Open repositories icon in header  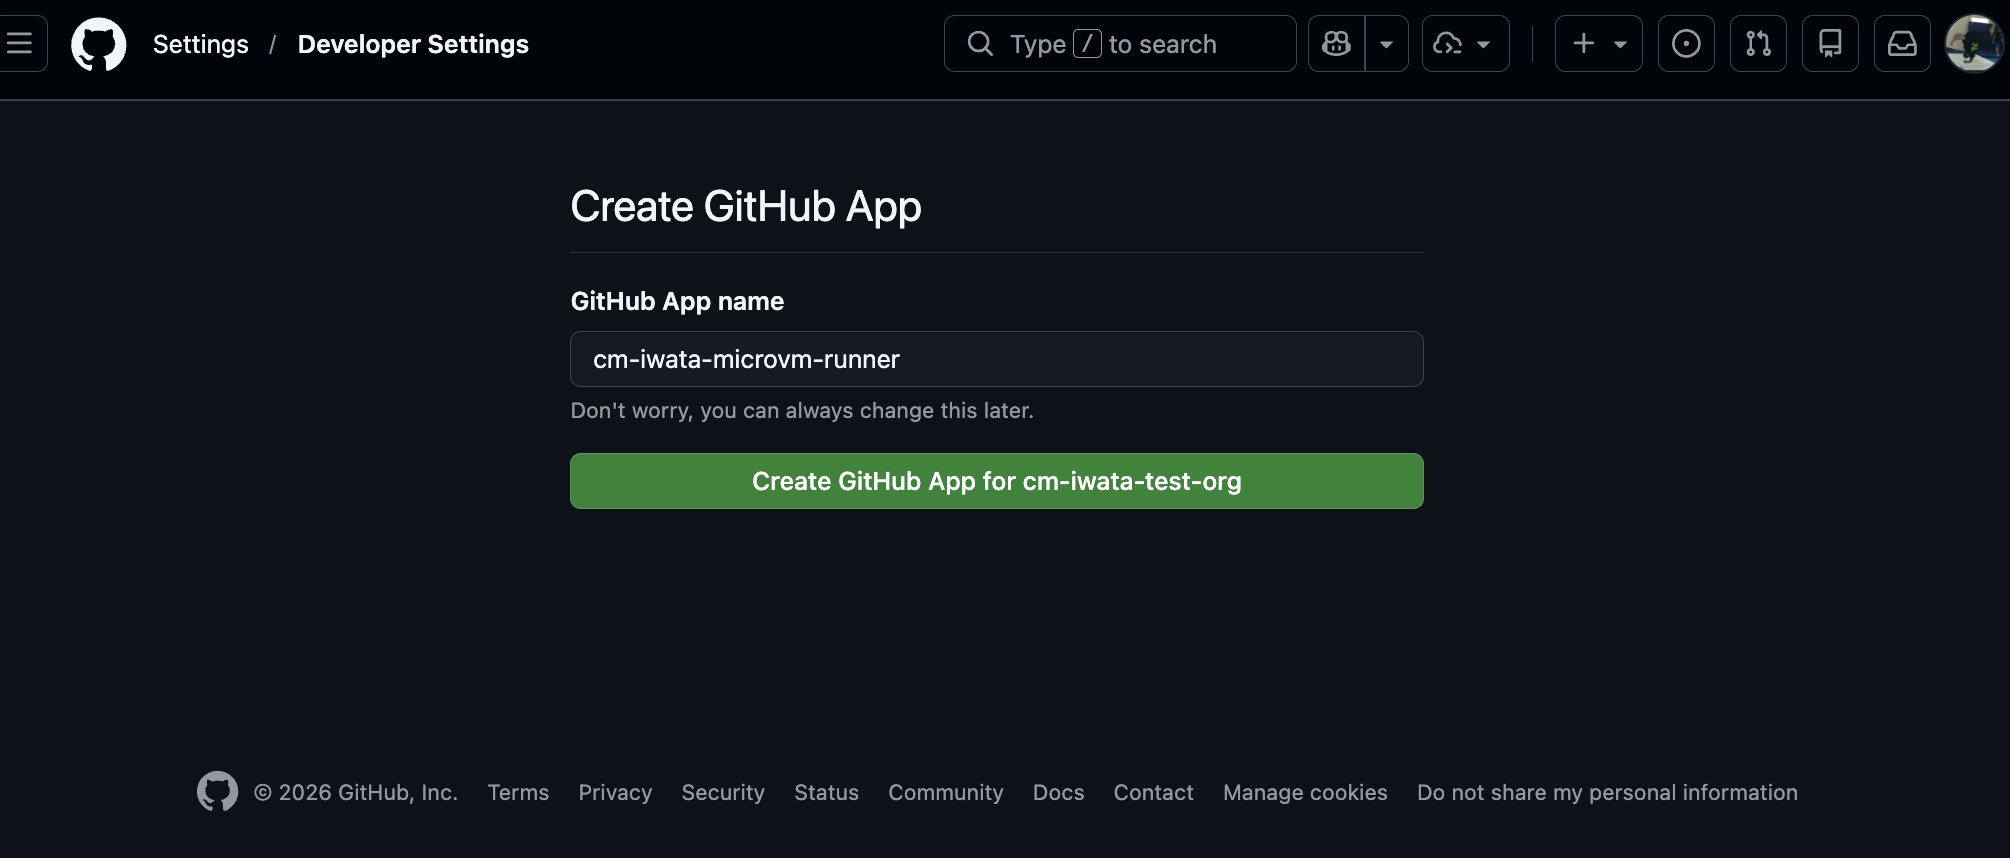click(x=1830, y=44)
